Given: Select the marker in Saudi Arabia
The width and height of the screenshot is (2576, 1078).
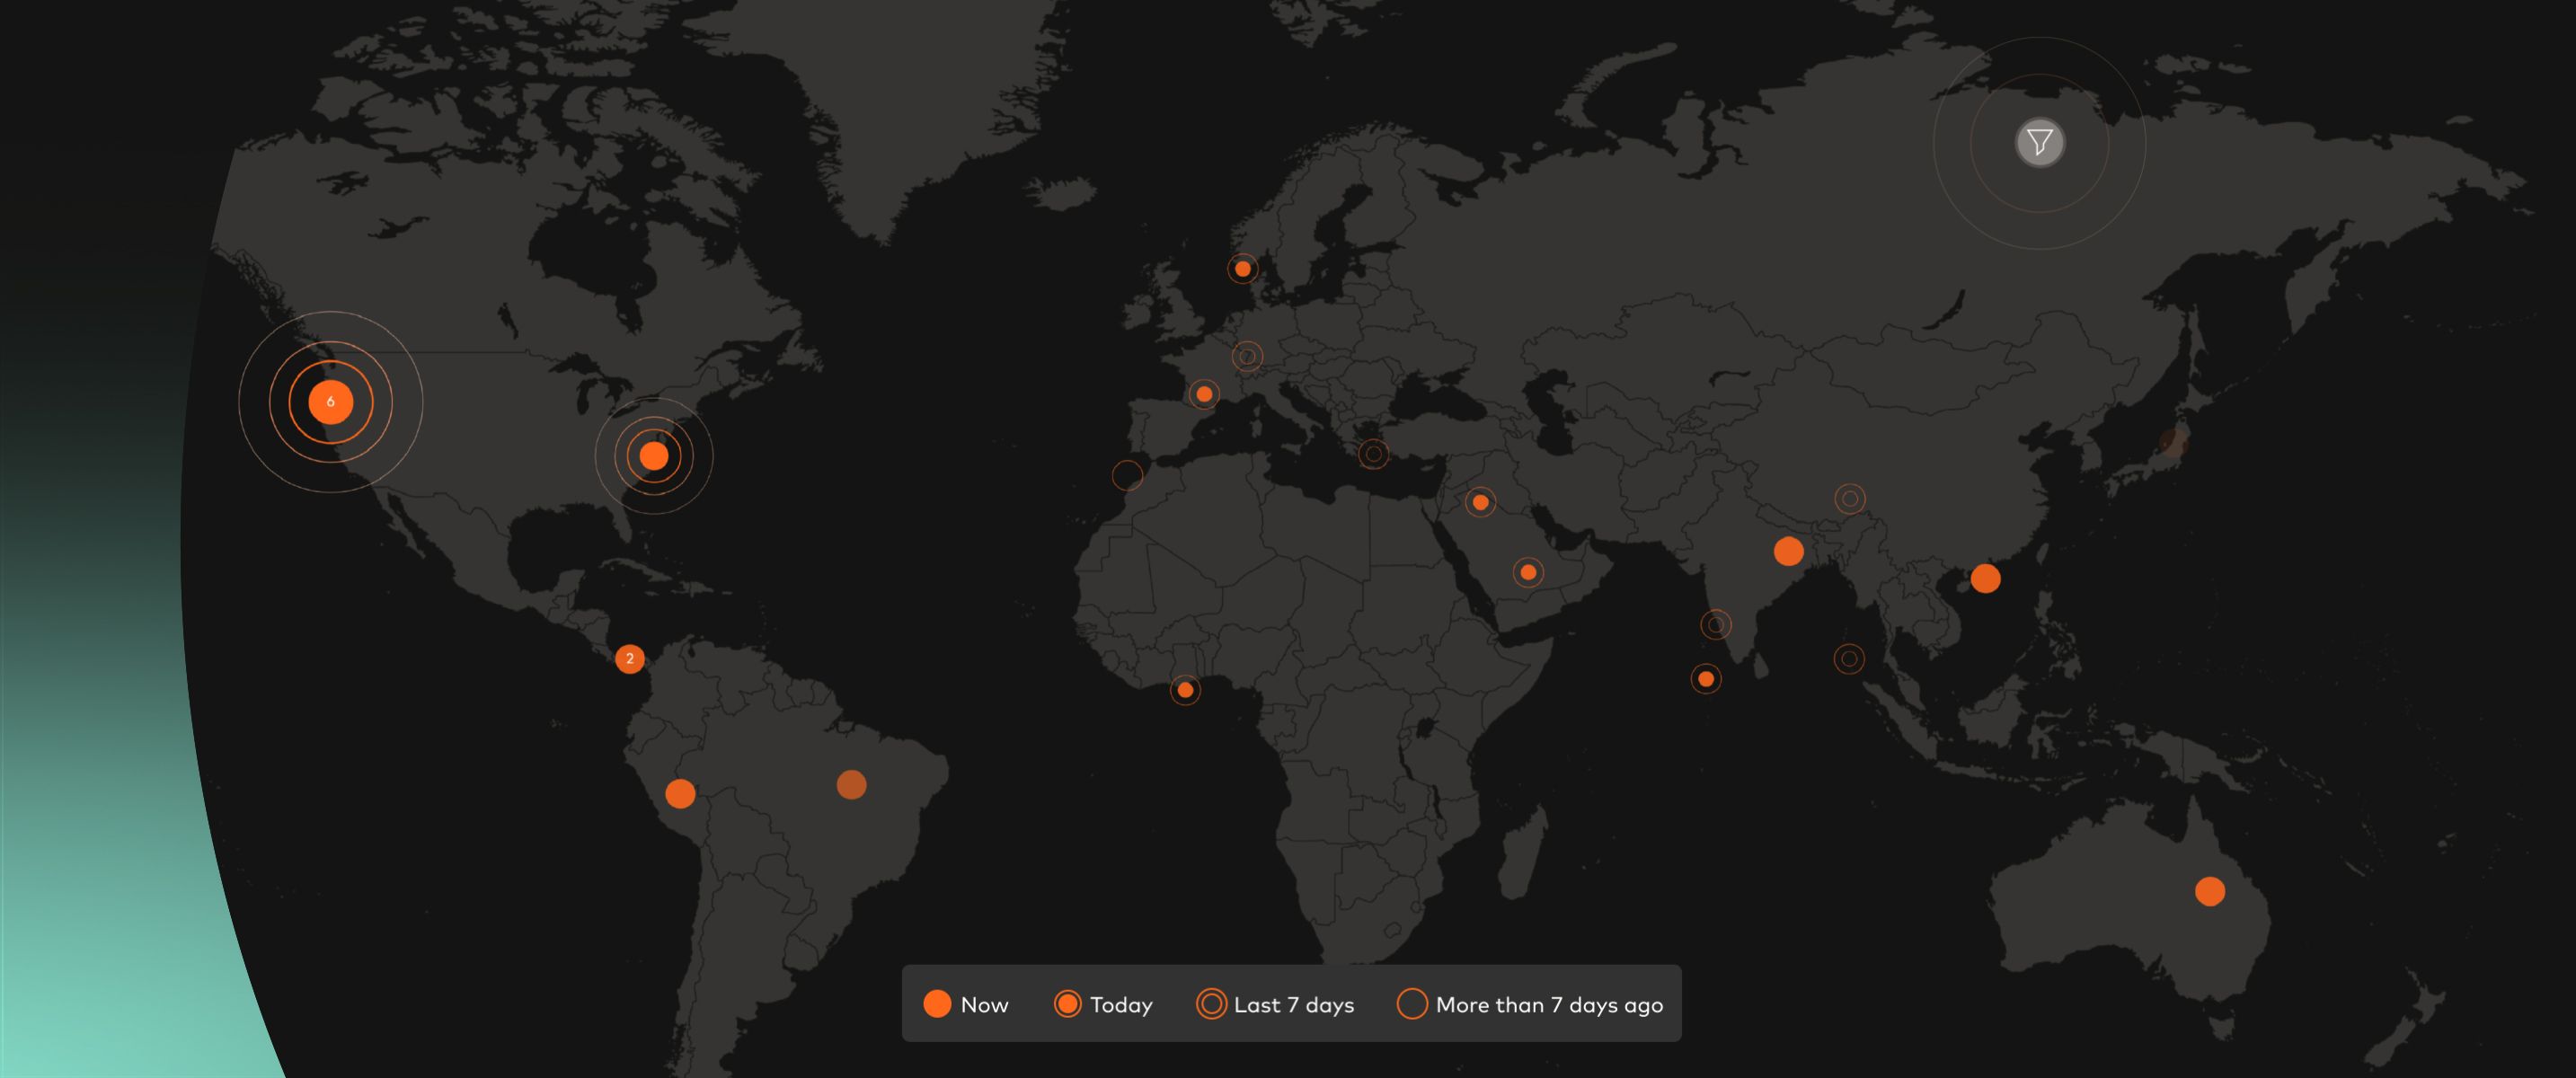Looking at the screenshot, I should point(1528,572).
